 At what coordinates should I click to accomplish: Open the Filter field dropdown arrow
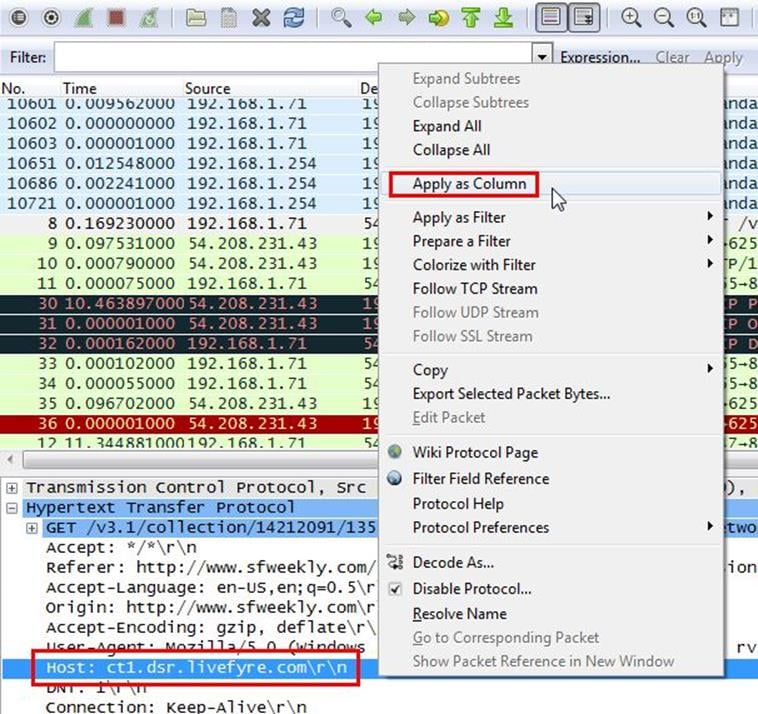tap(542, 58)
